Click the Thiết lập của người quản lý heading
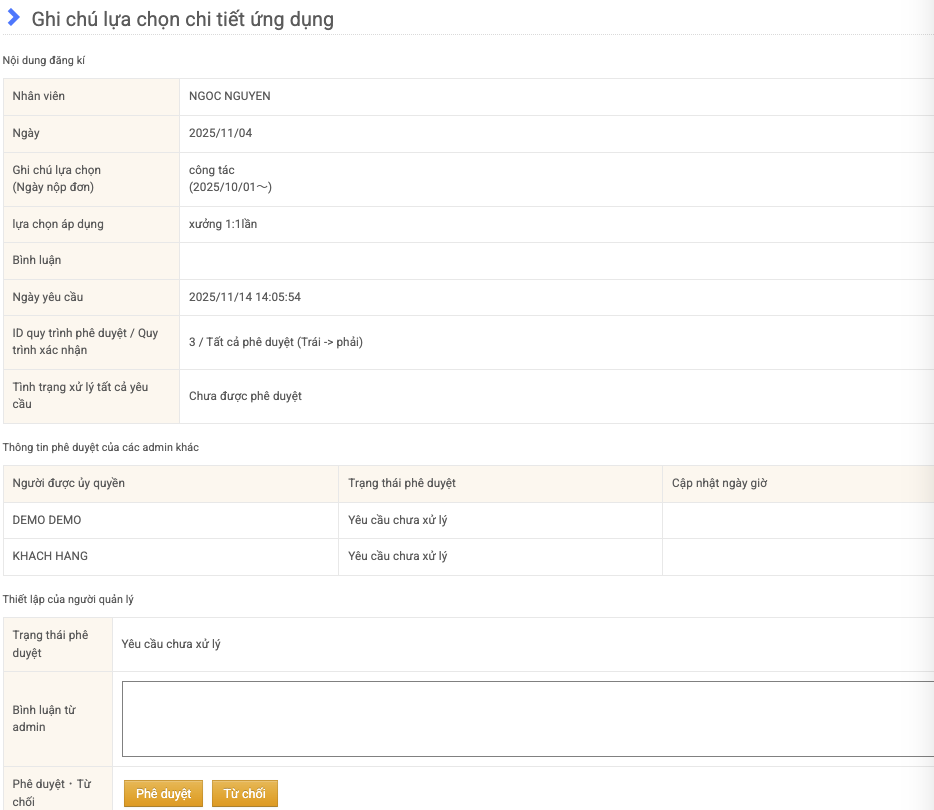 coord(68,599)
